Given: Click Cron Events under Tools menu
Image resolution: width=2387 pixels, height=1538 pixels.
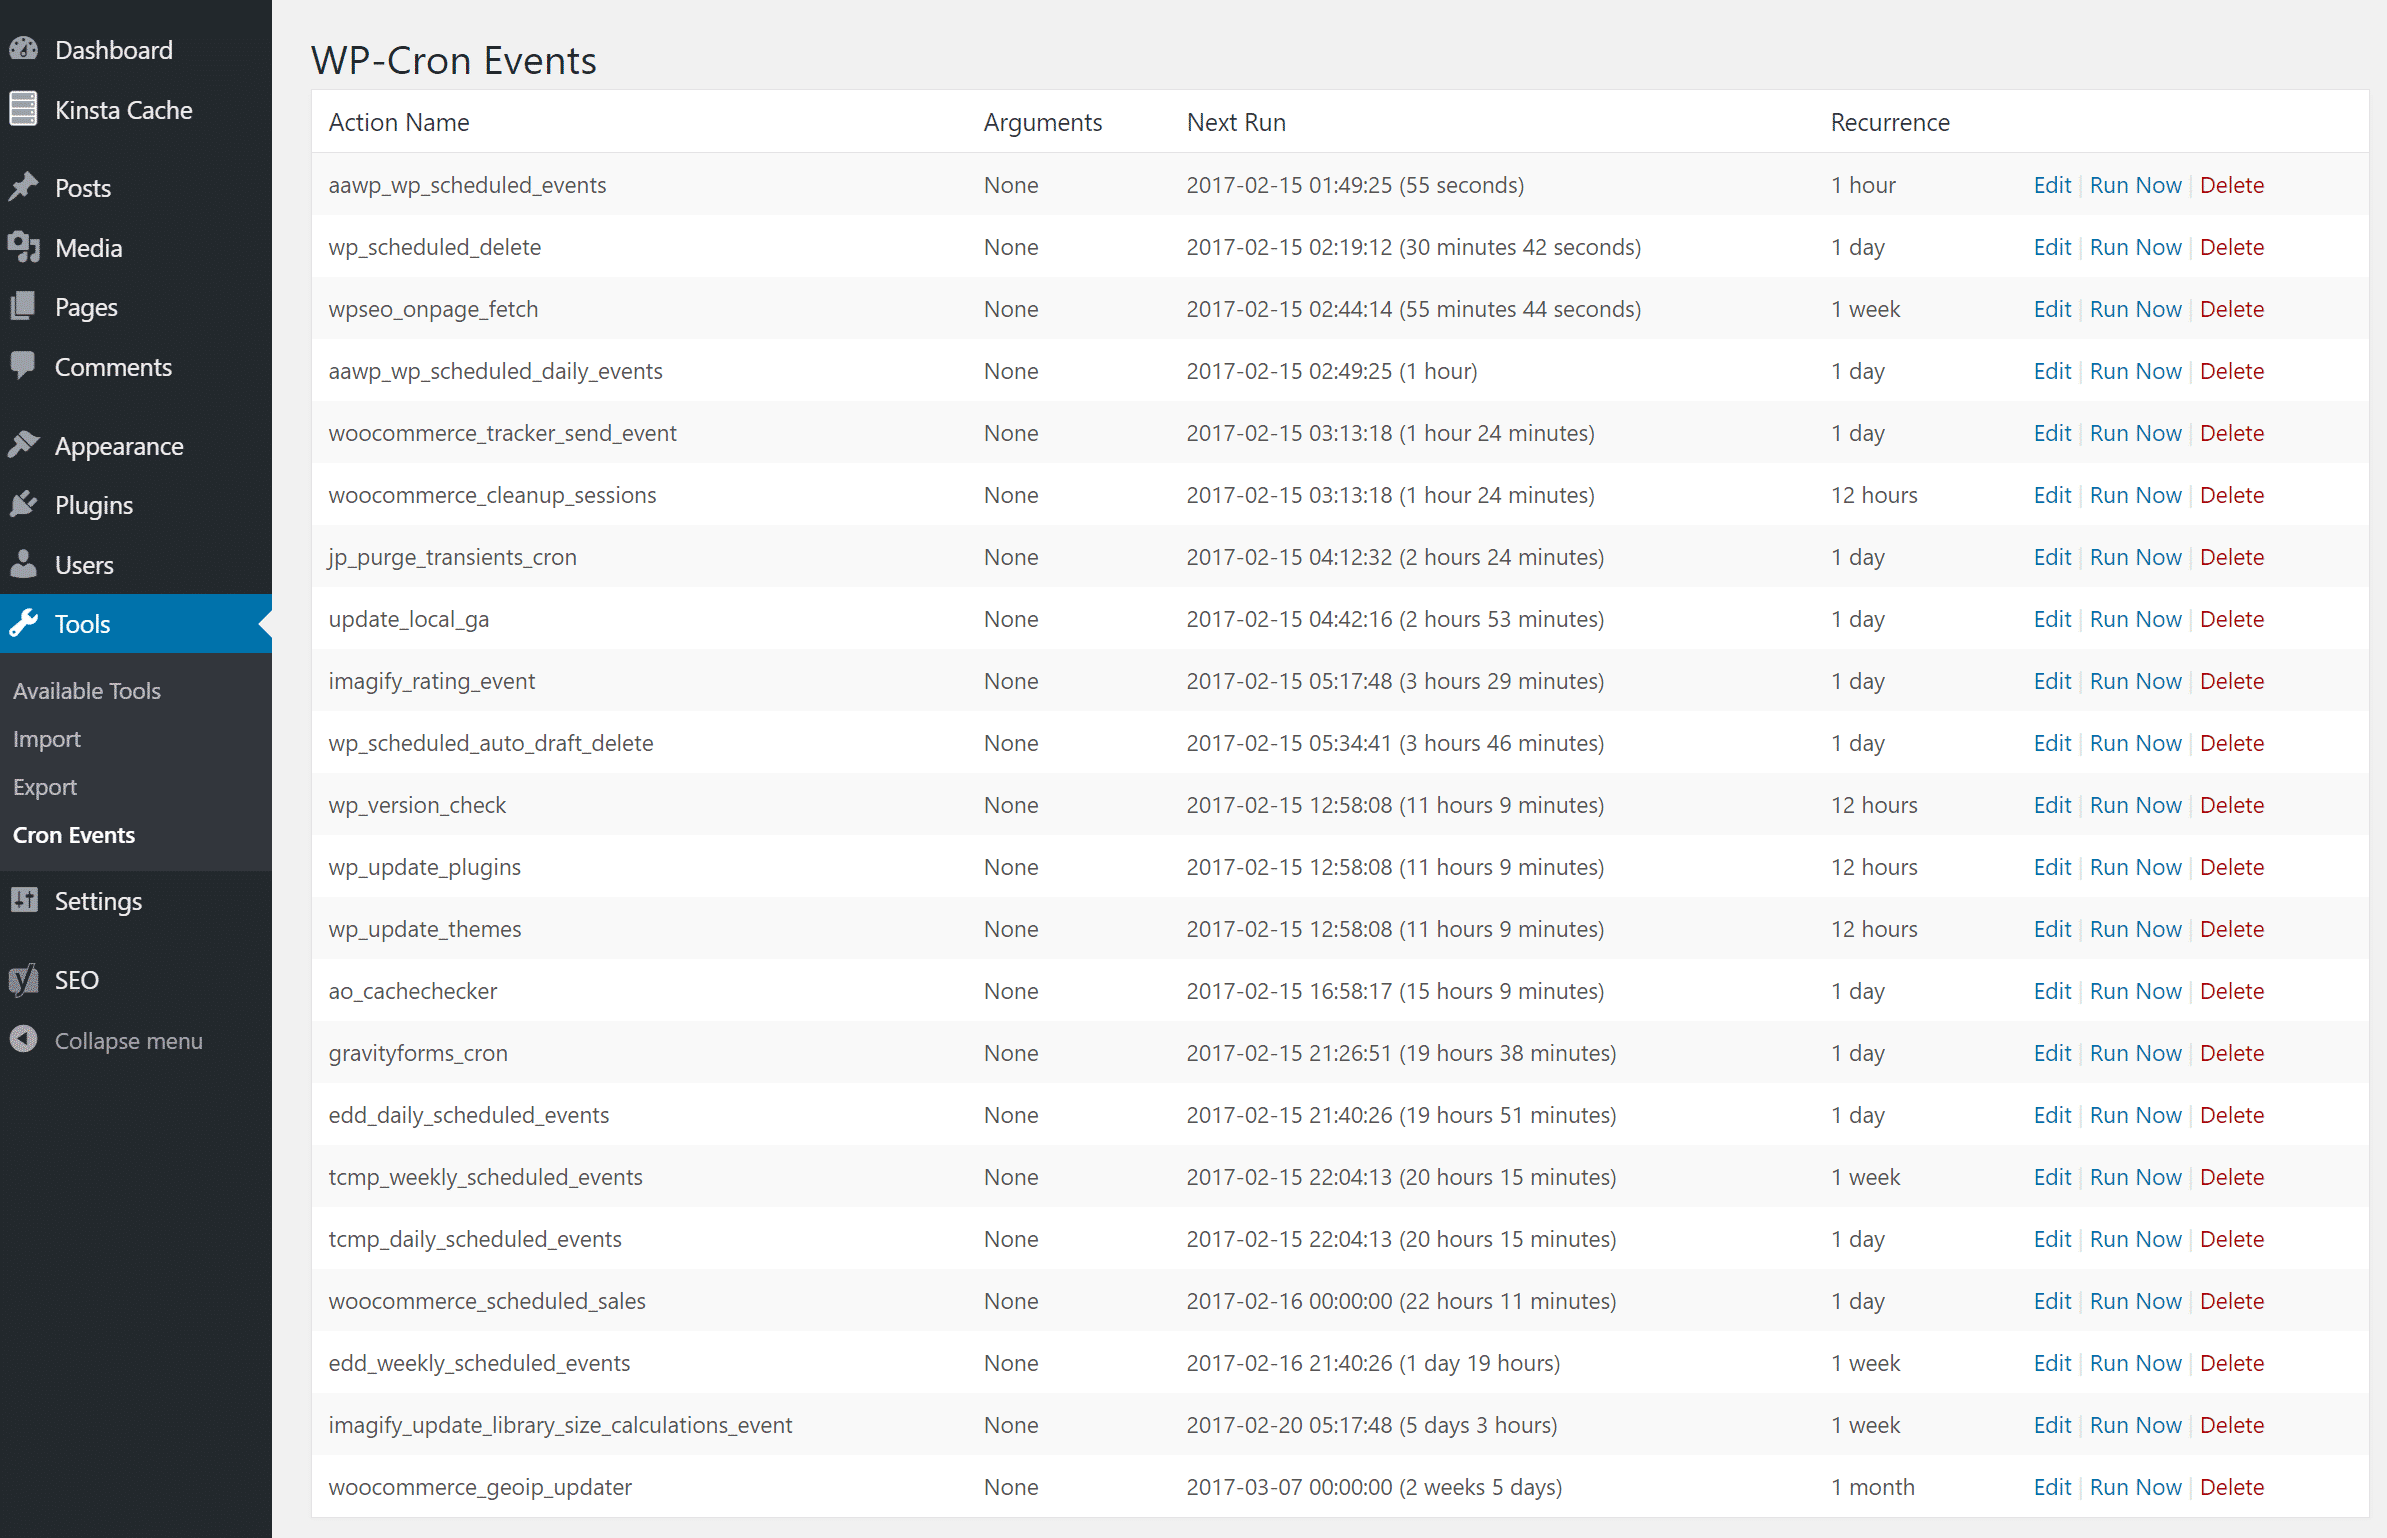Looking at the screenshot, I should 73,833.
